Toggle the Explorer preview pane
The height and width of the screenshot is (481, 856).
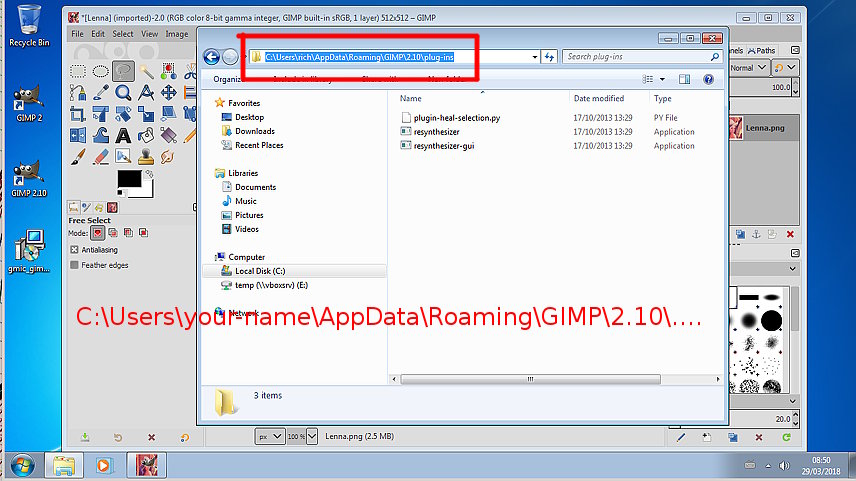(x=684, y=79)
